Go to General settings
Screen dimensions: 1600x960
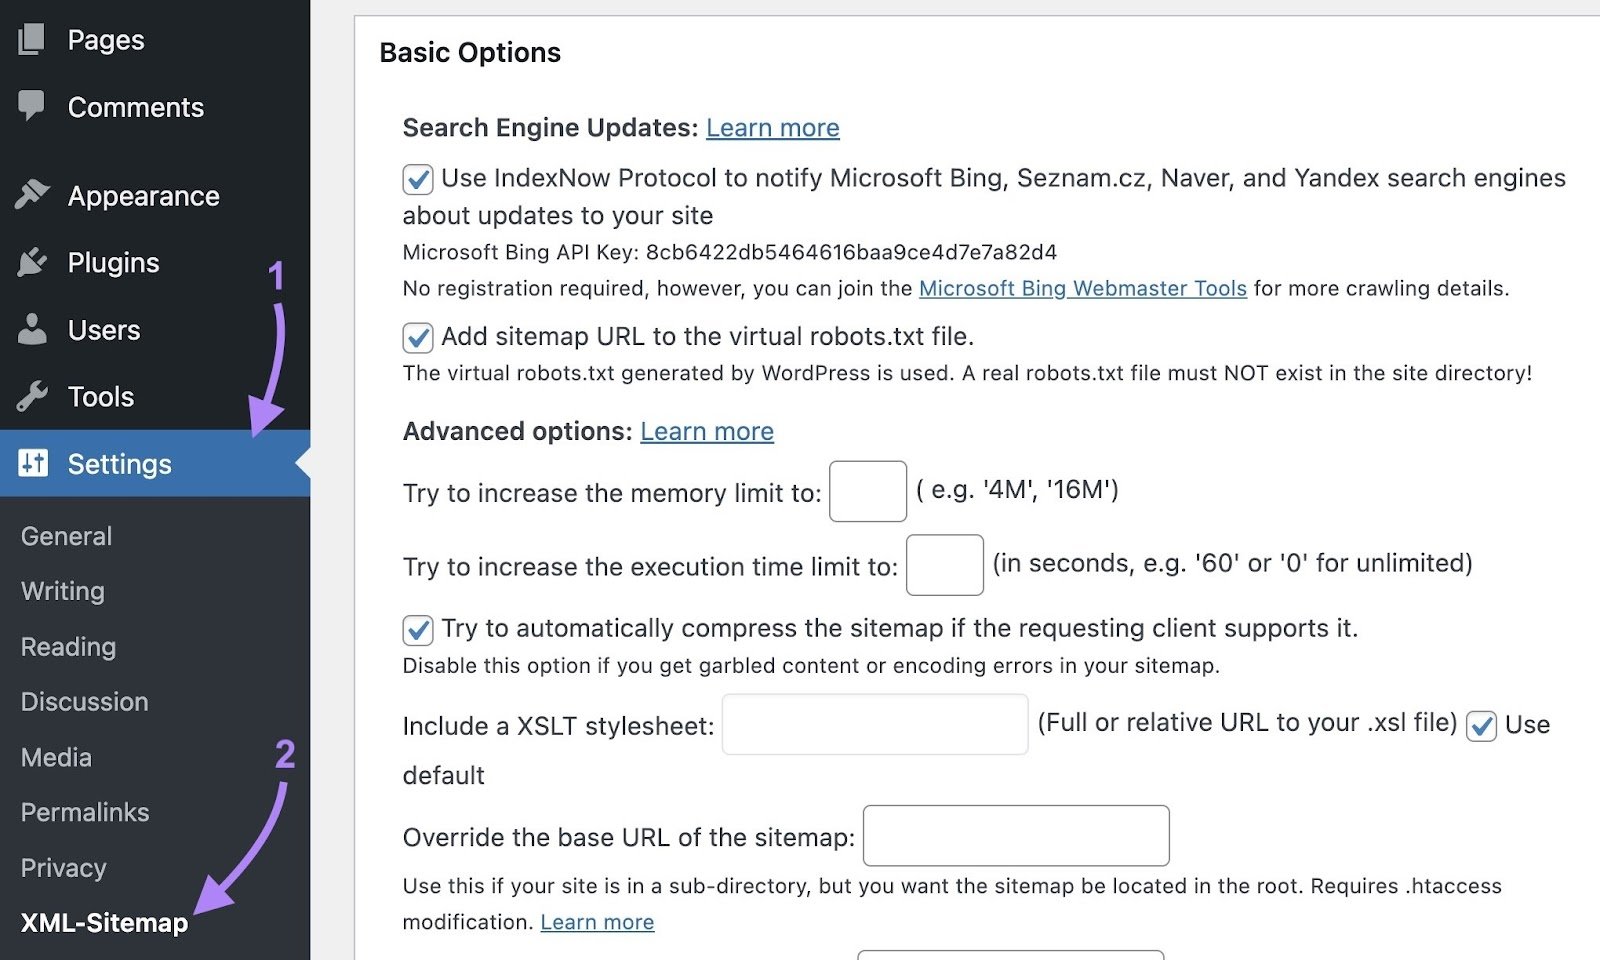tap(65, 536)
